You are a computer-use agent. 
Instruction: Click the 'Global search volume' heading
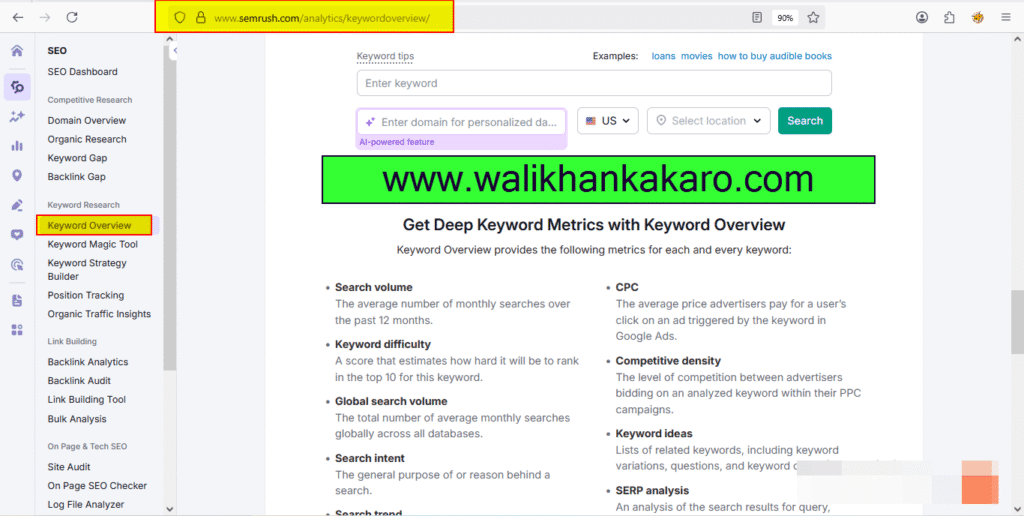[391, 401]
